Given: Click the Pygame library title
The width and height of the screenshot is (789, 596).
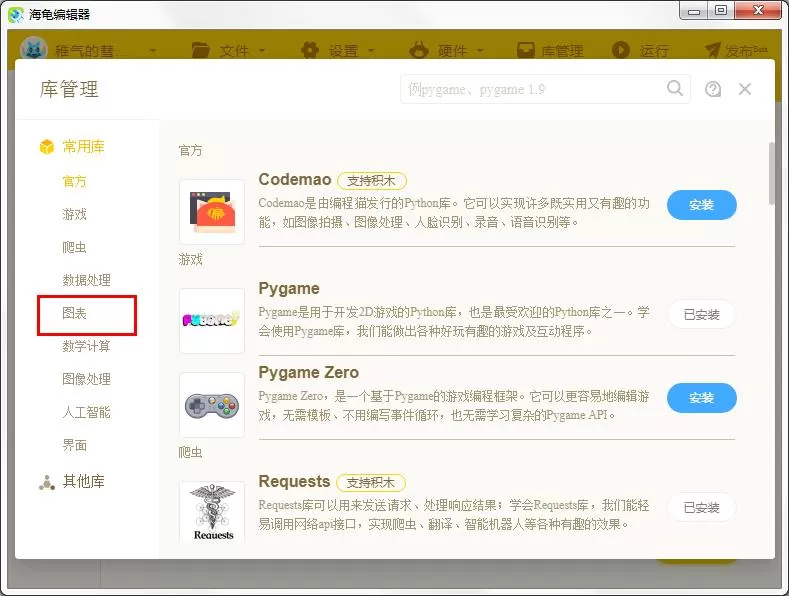Looking at the screenshot, I should 289,288.
